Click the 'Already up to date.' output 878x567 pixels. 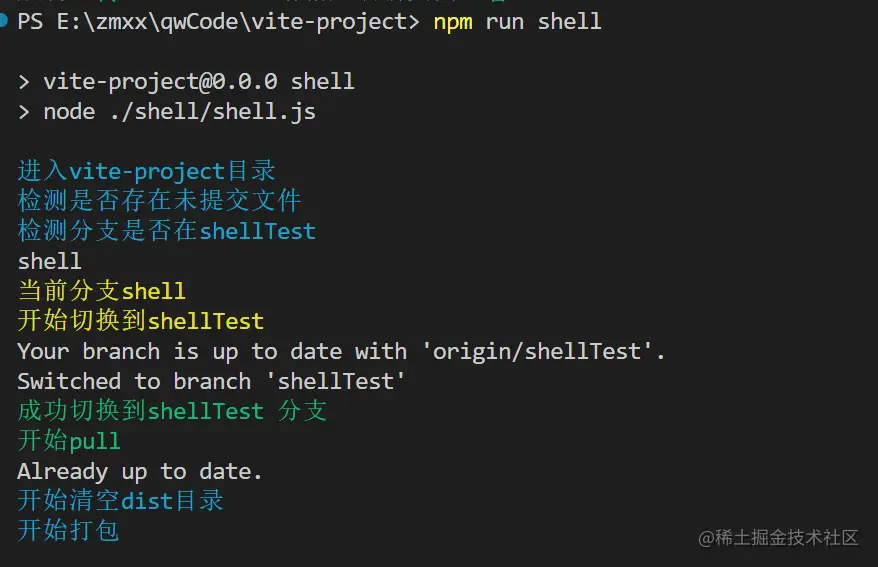coord(139,472)
